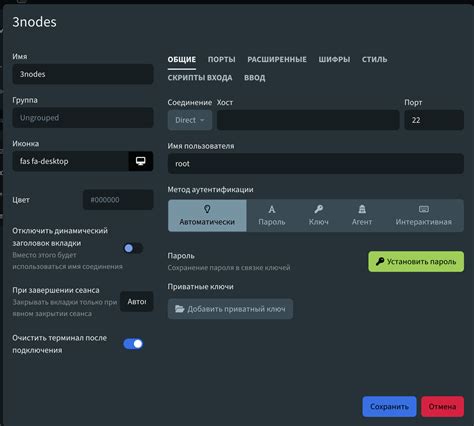The height and width of the screenshot is (426, 474).
Task: Open the Скрипты входа tab
Action: pyautogui.click(x=200, y=78)
